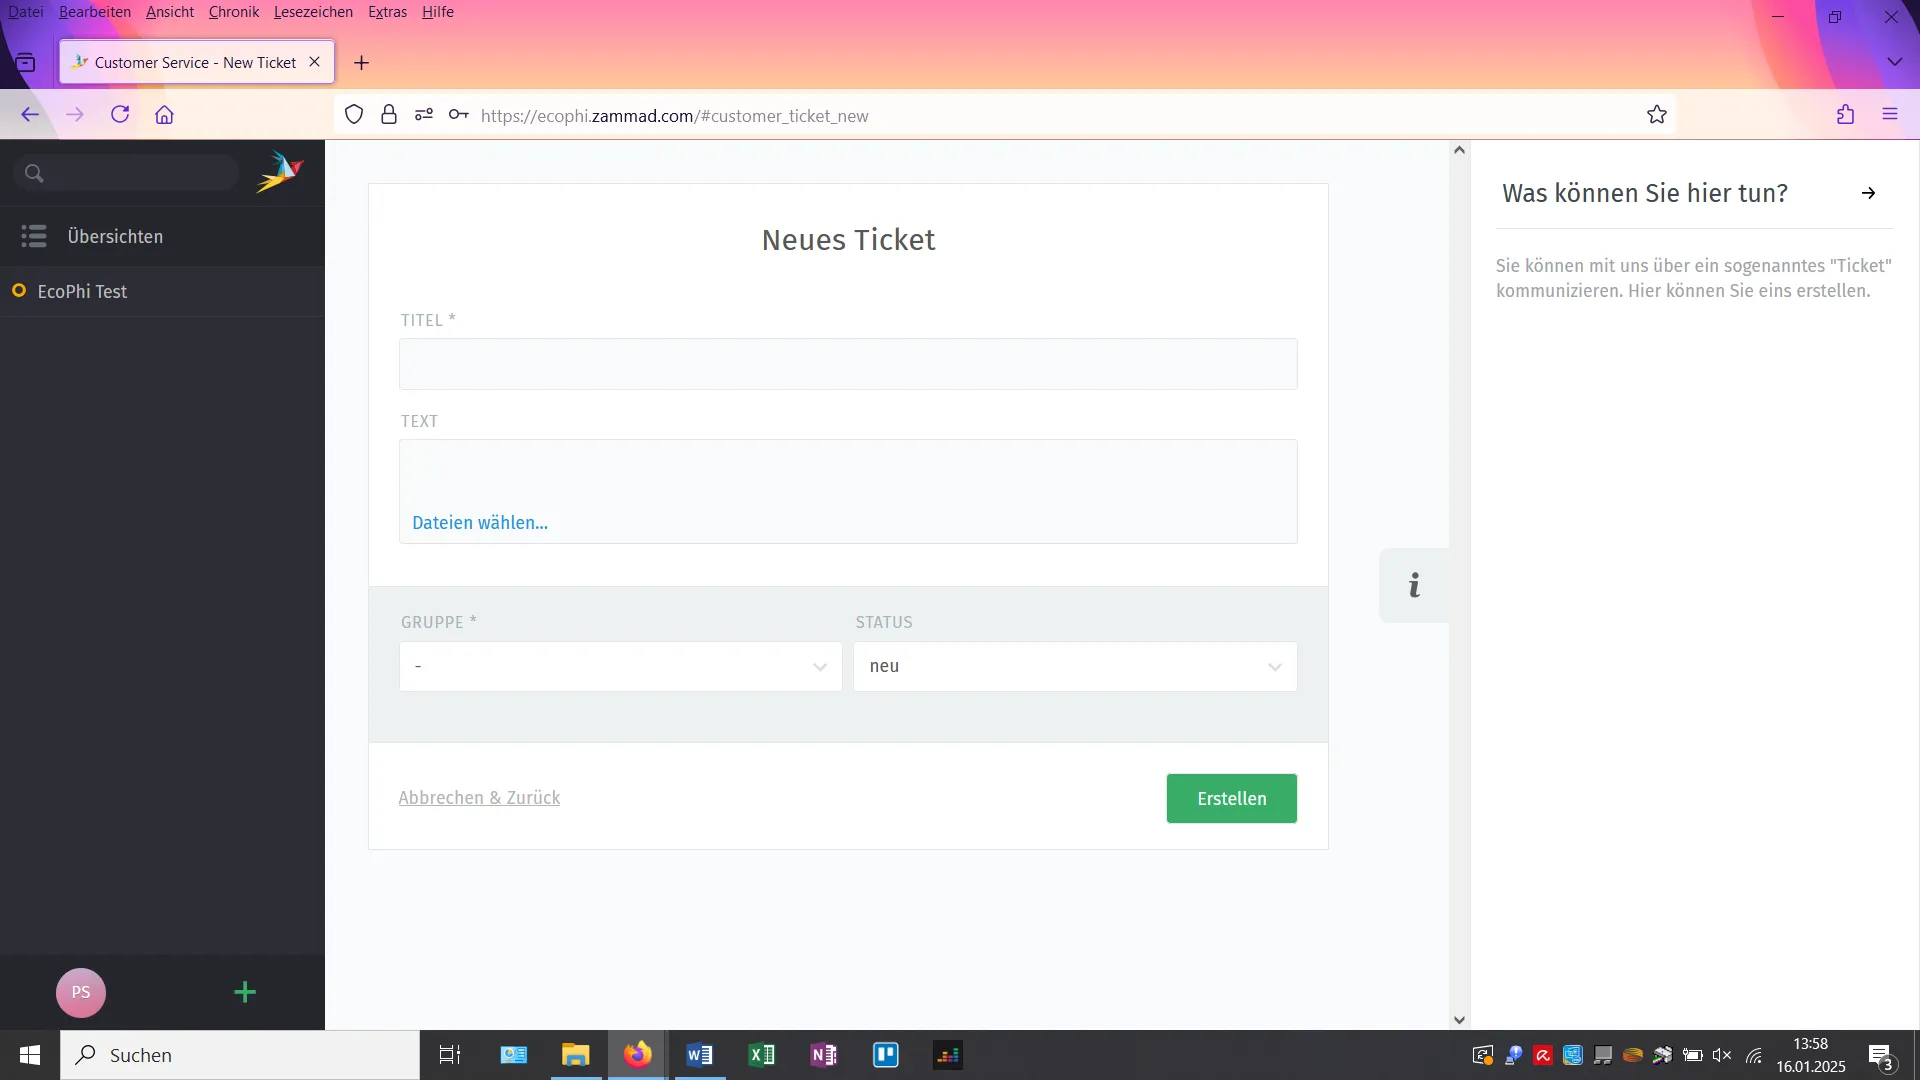Create new item via green plus icon
The height and width of the screenshot is (1080, 1920).
click(245, 992)
